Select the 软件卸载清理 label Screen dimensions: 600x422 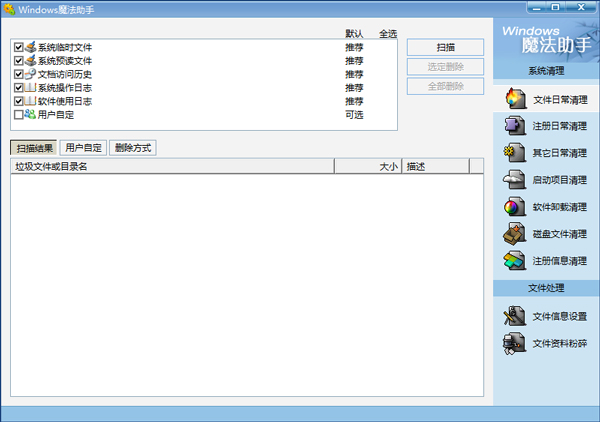pos(559,207)
